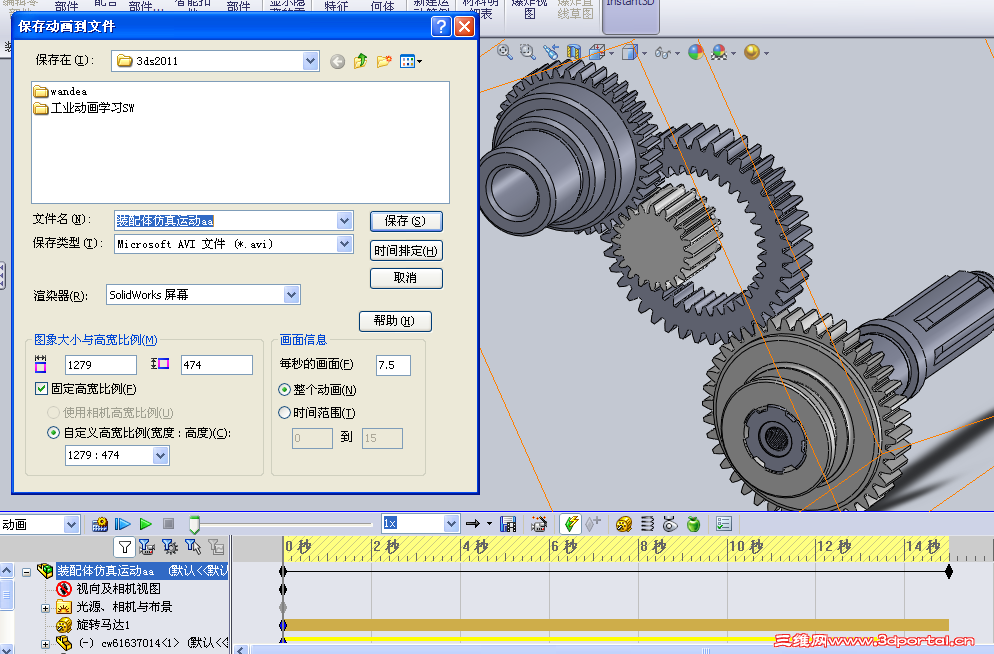Open the view menu icon in save dialog
Image resolution: width=994 pixels, height=654 pixels.
pyautogui.click(x=411, y=61)
